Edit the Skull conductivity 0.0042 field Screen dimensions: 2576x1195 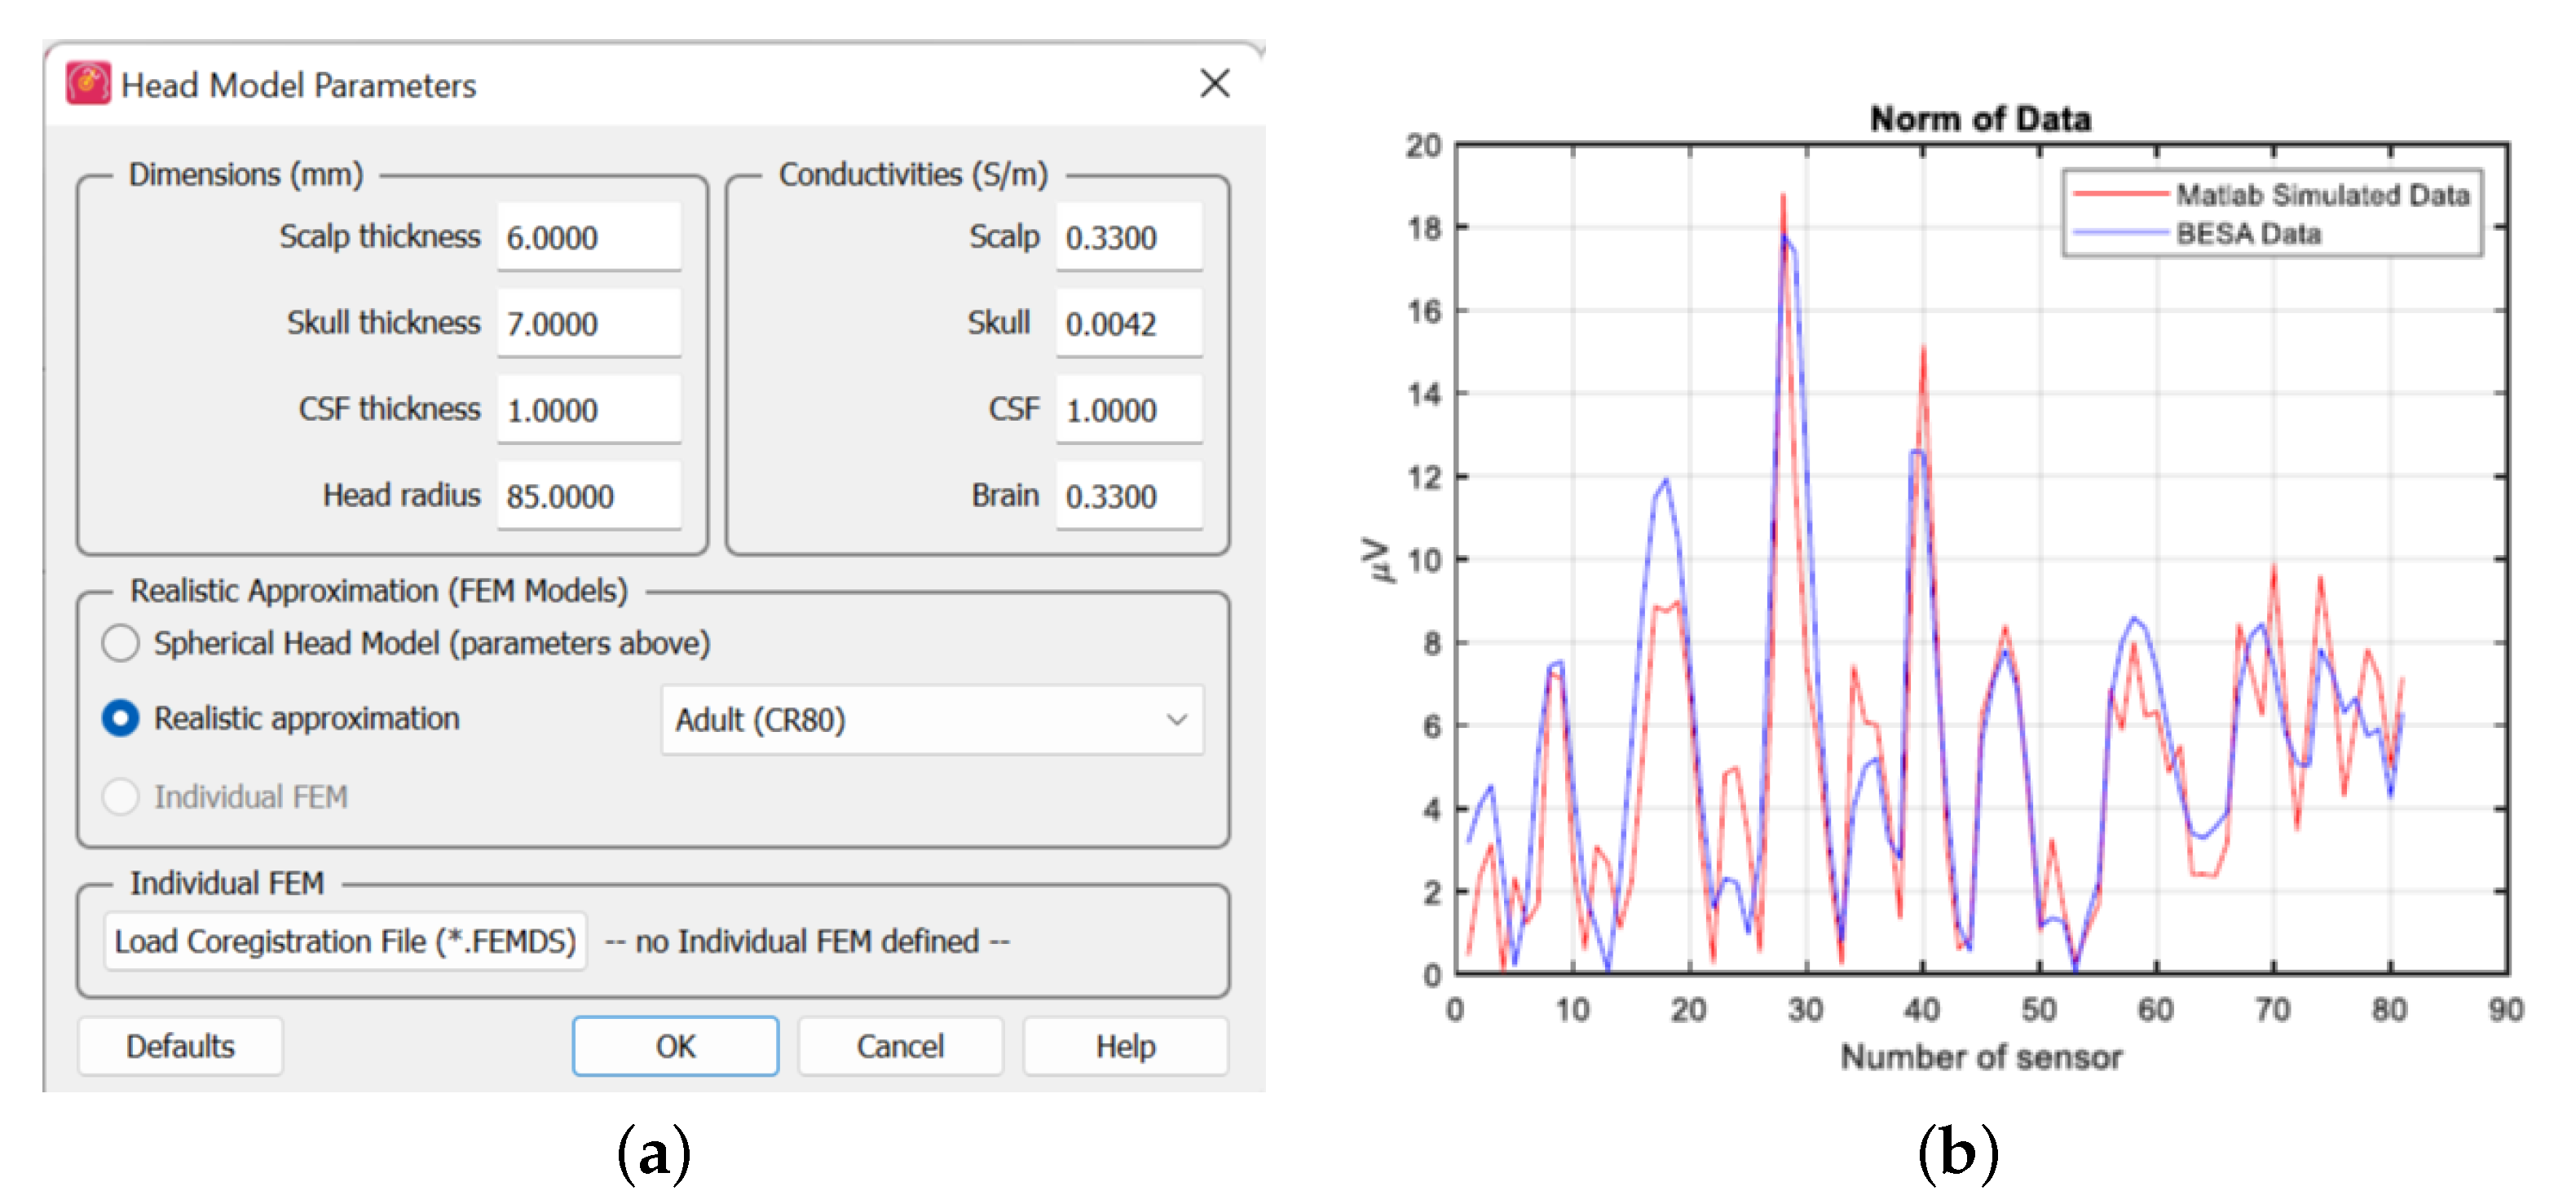[x=1128, y=323]
